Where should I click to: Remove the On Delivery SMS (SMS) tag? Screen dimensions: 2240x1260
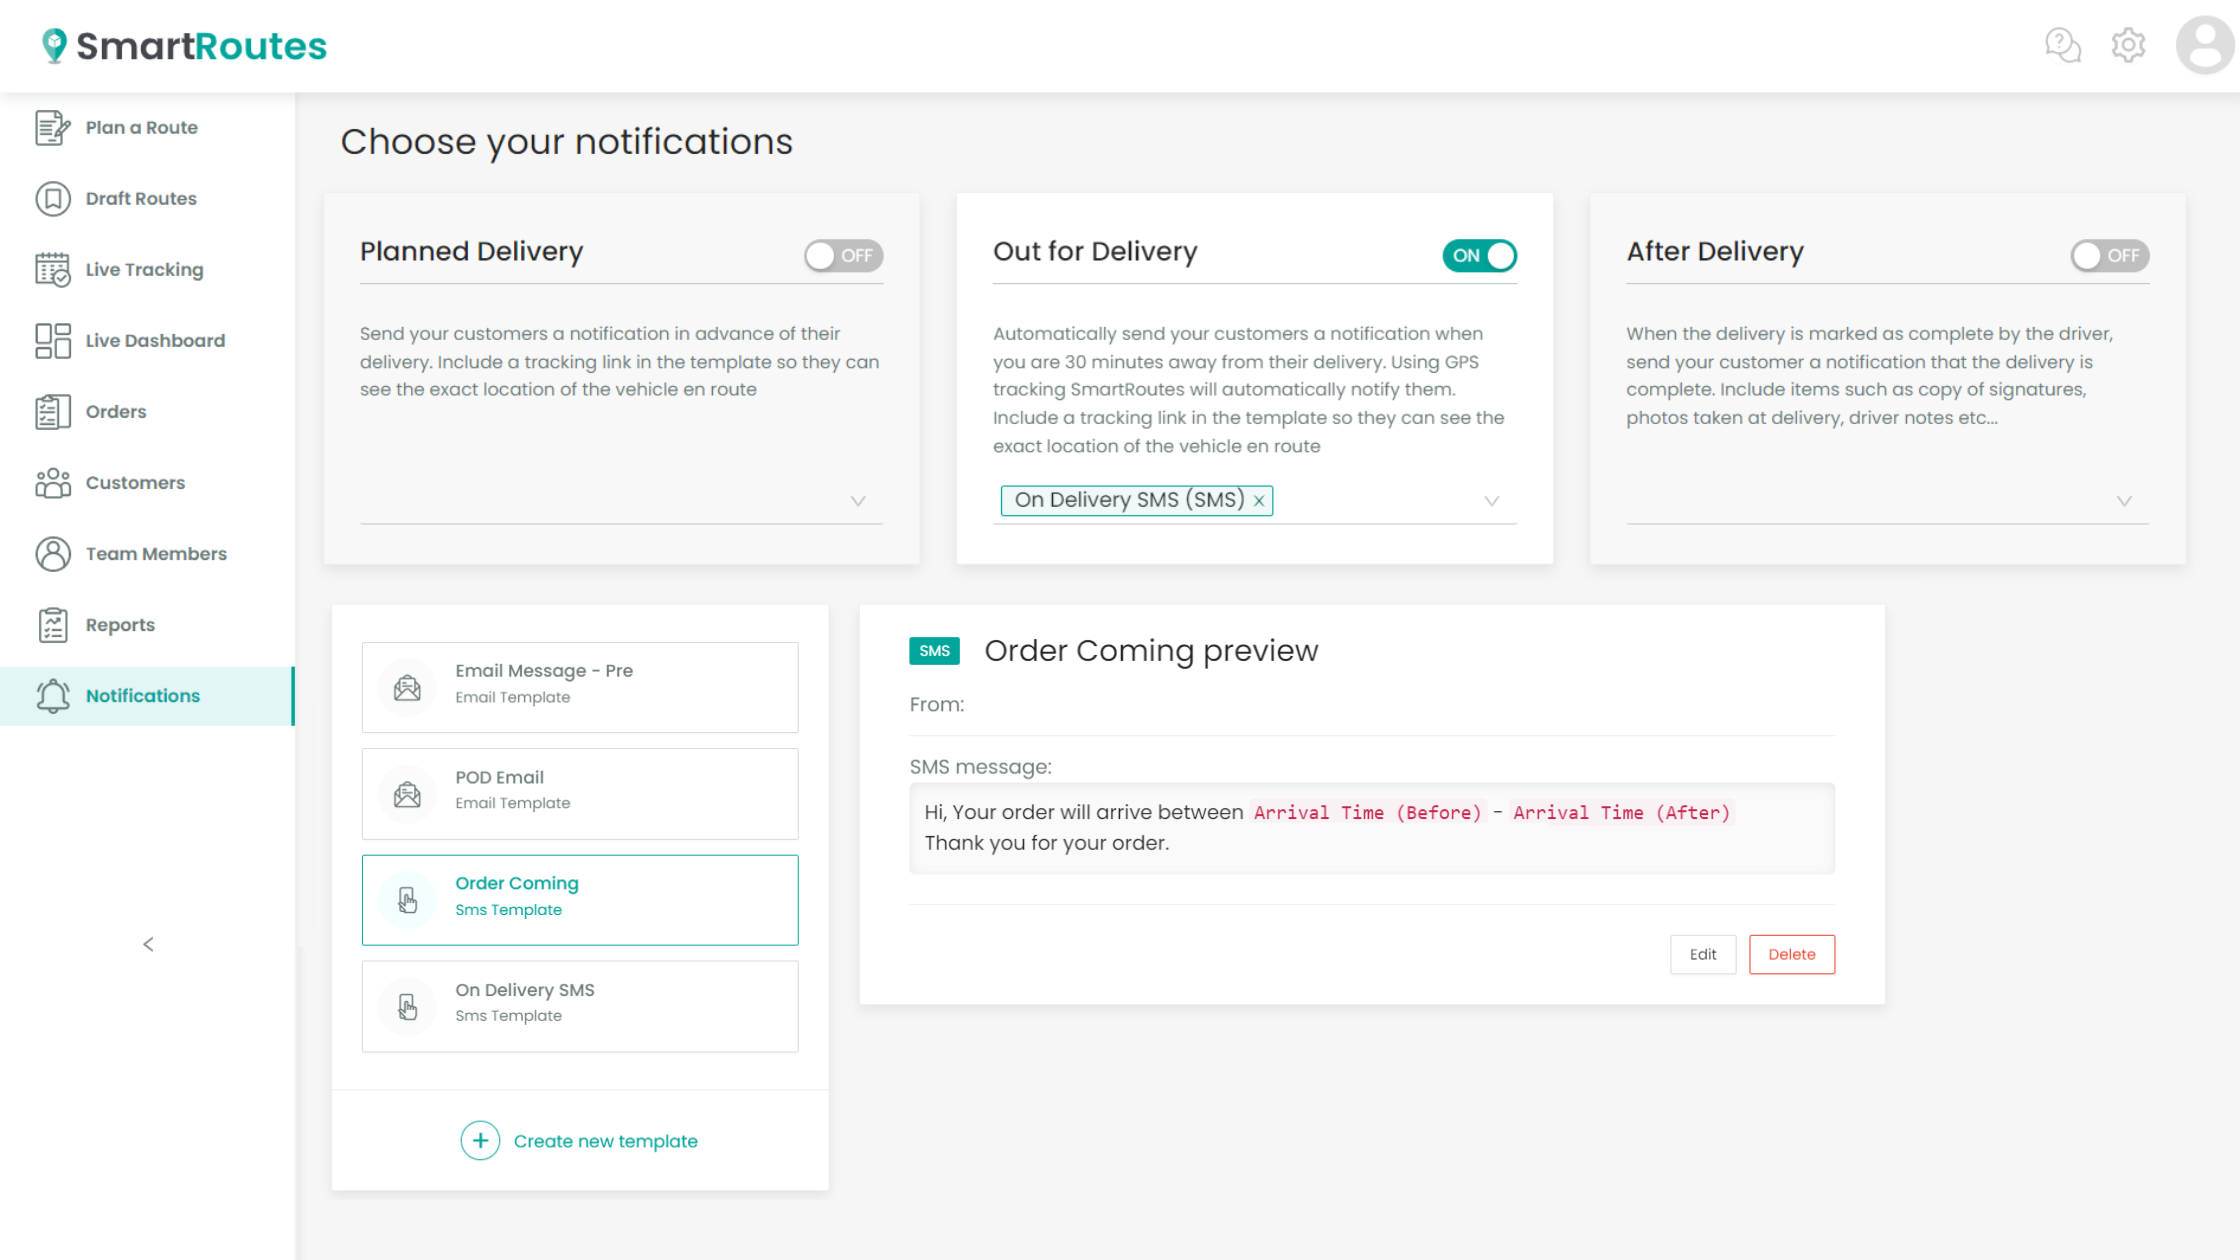click(1259, 501)
